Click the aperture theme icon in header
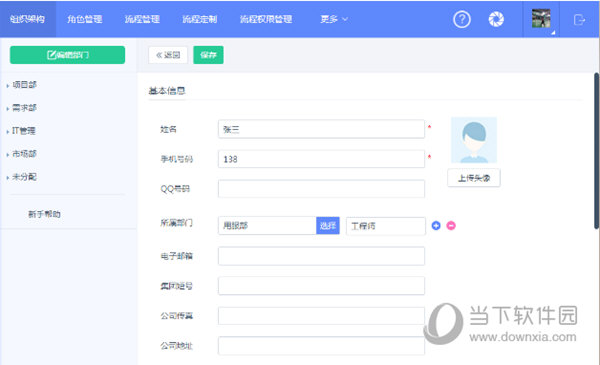 [x=496, y=19]
